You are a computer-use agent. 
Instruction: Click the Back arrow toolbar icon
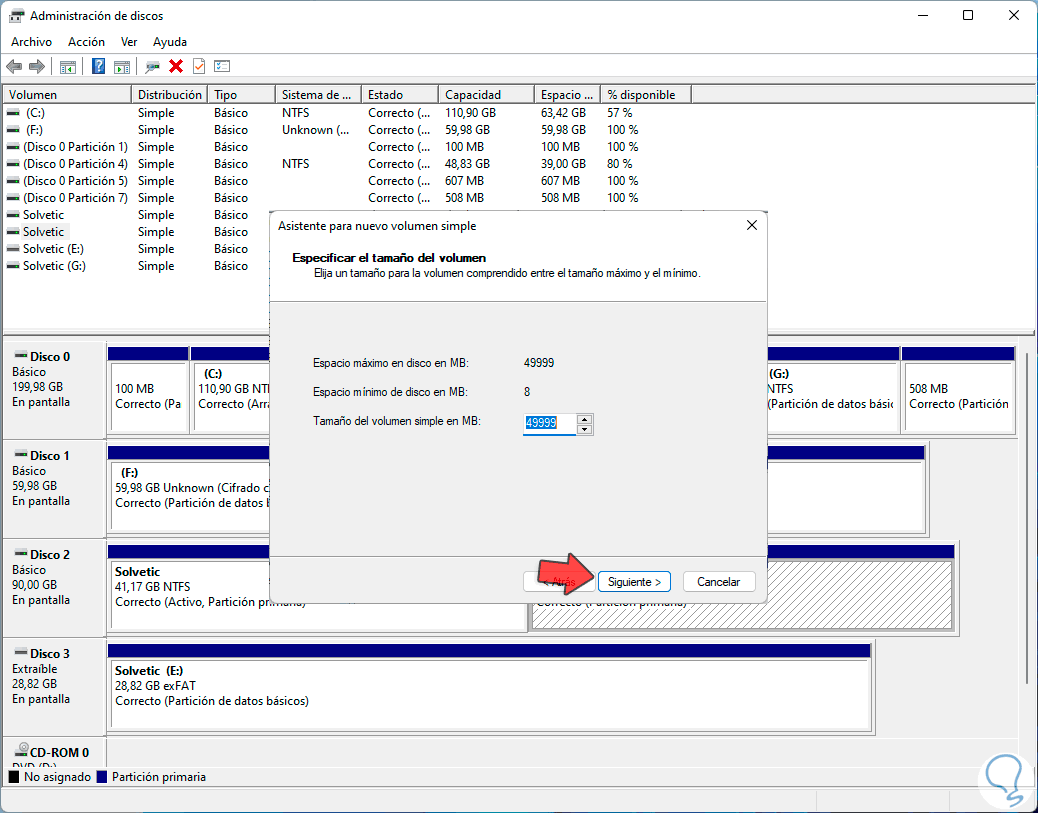14,66
